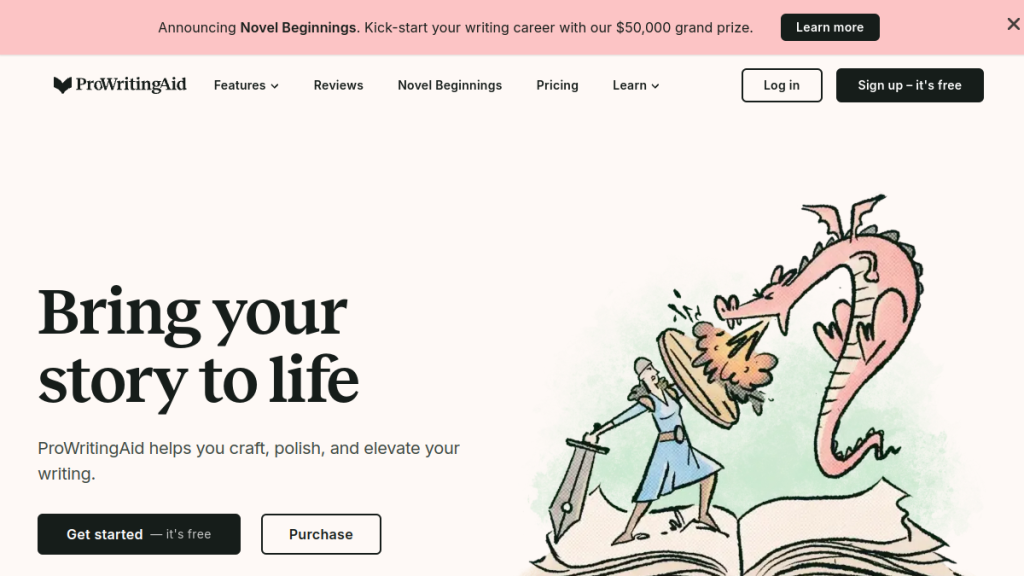Click the ProWritingAid wordmark text
1024x576 pixels.
[131, 85]
